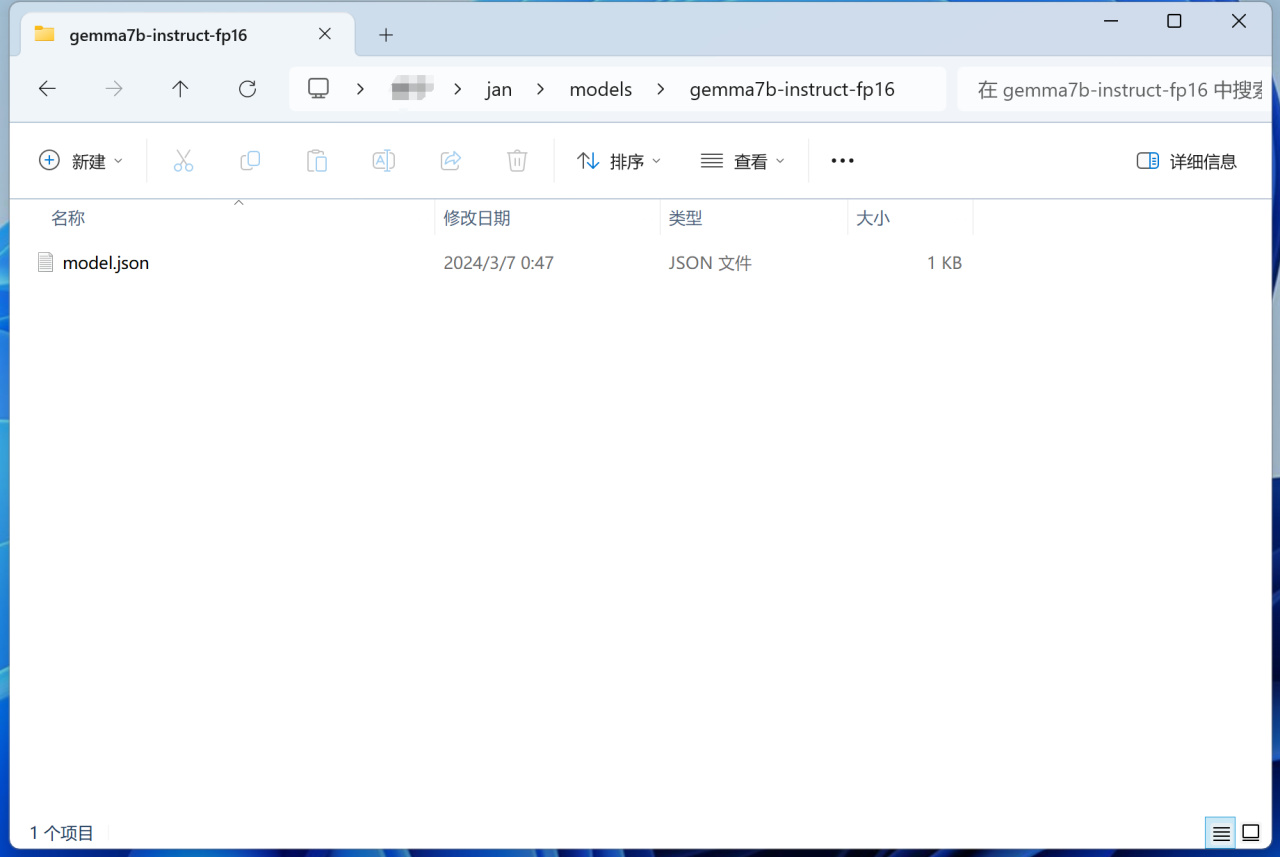
Task: Click the gemma7b-instruct-fp16 breadcrumb
Action: coord(792,89)
